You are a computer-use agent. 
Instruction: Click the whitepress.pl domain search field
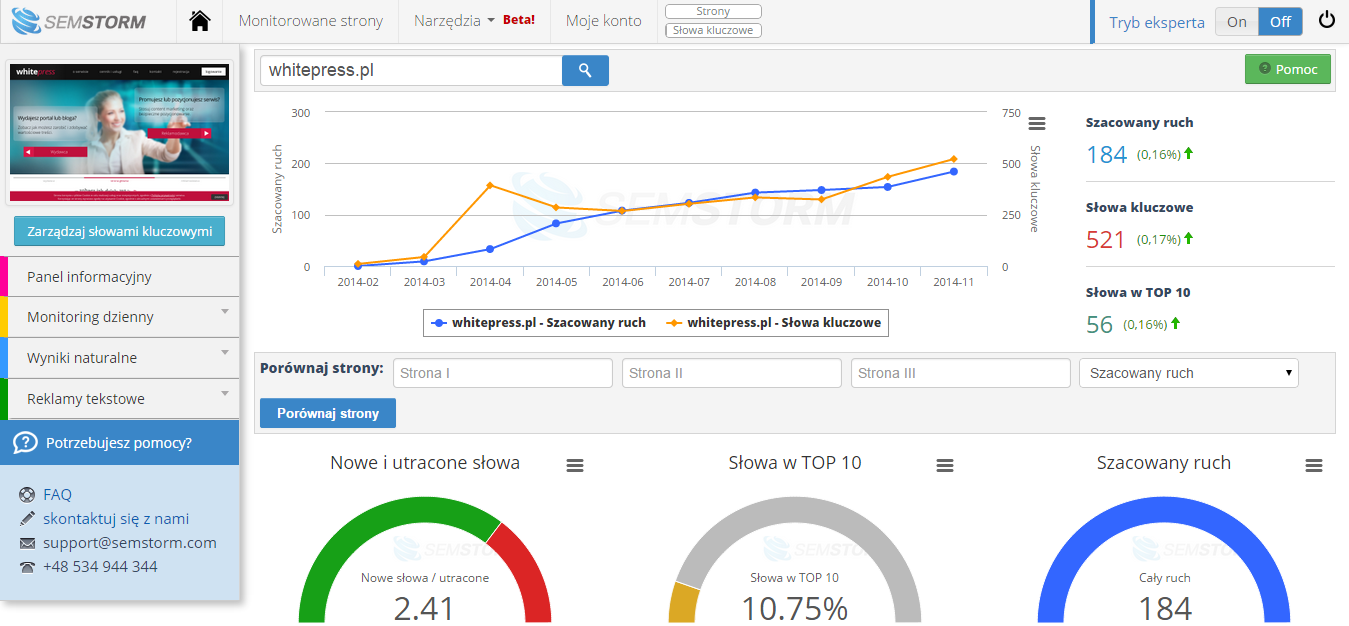coord(411,71)
